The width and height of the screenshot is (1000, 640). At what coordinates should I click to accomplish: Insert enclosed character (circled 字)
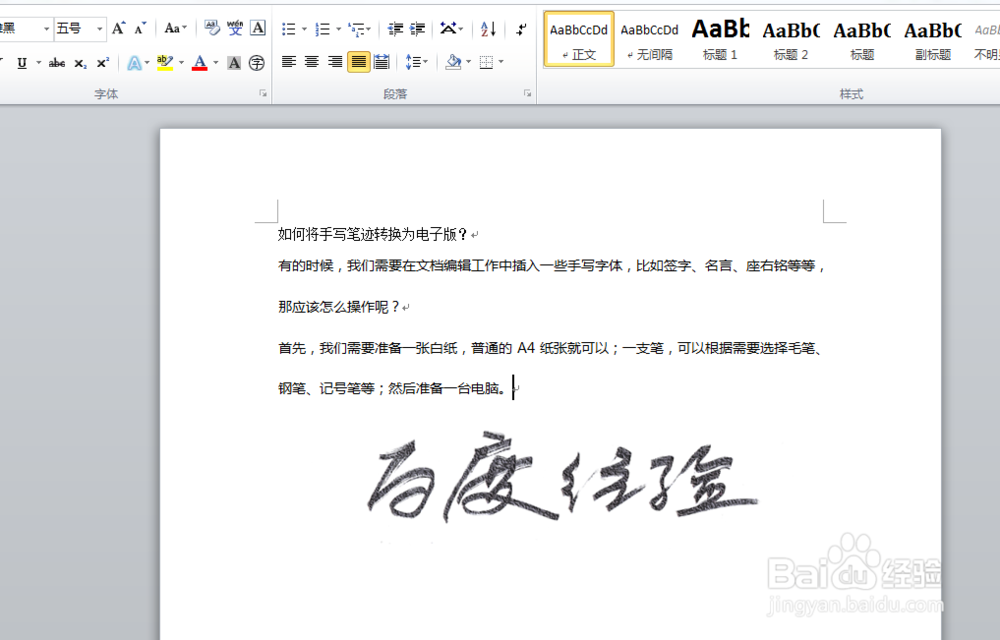click(x=256, y=62)
